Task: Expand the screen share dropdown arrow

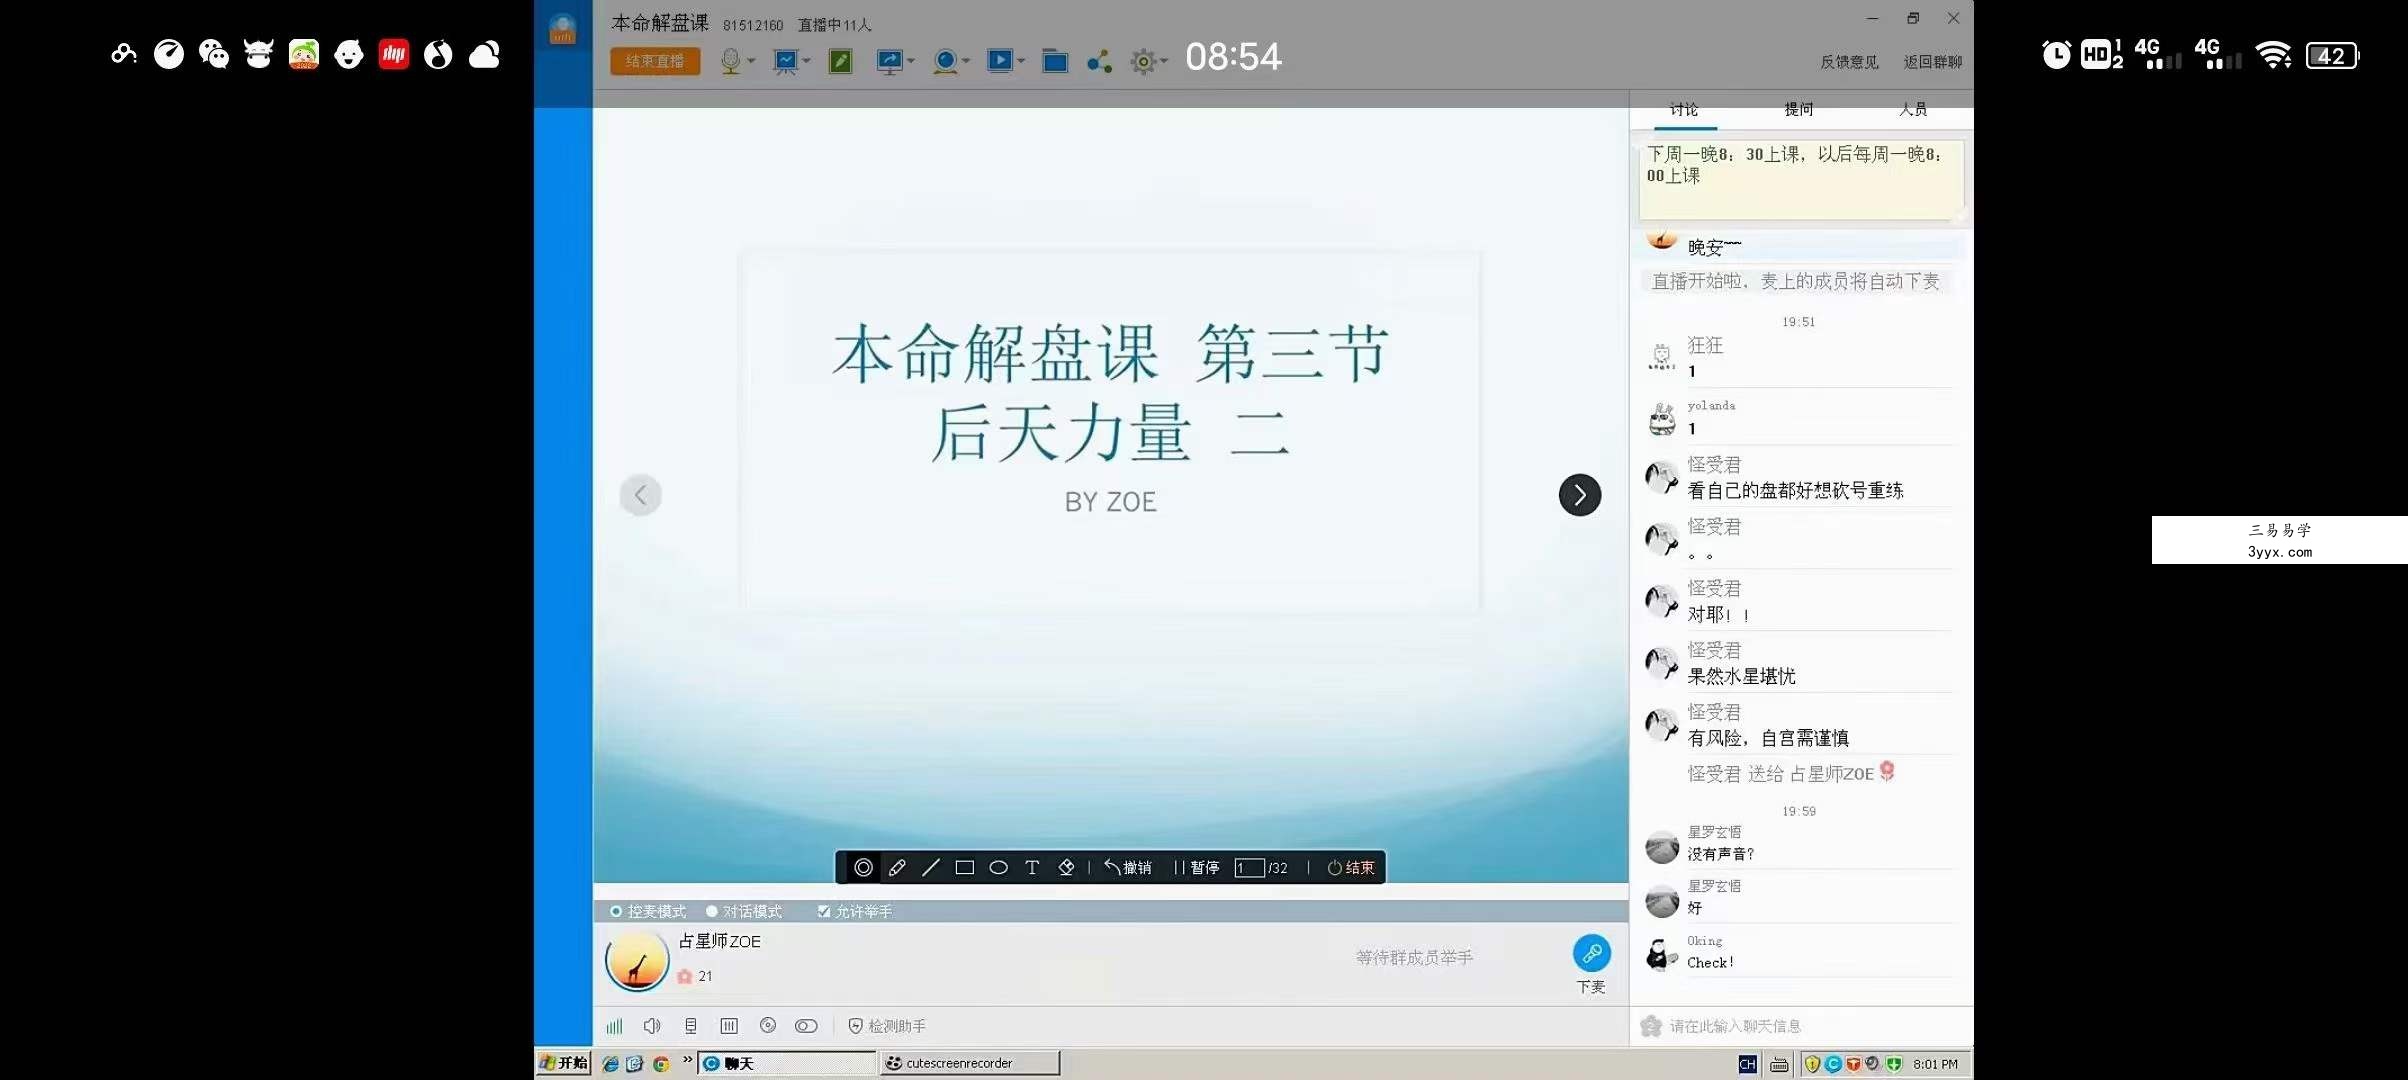Action: (x=911, y=61)
